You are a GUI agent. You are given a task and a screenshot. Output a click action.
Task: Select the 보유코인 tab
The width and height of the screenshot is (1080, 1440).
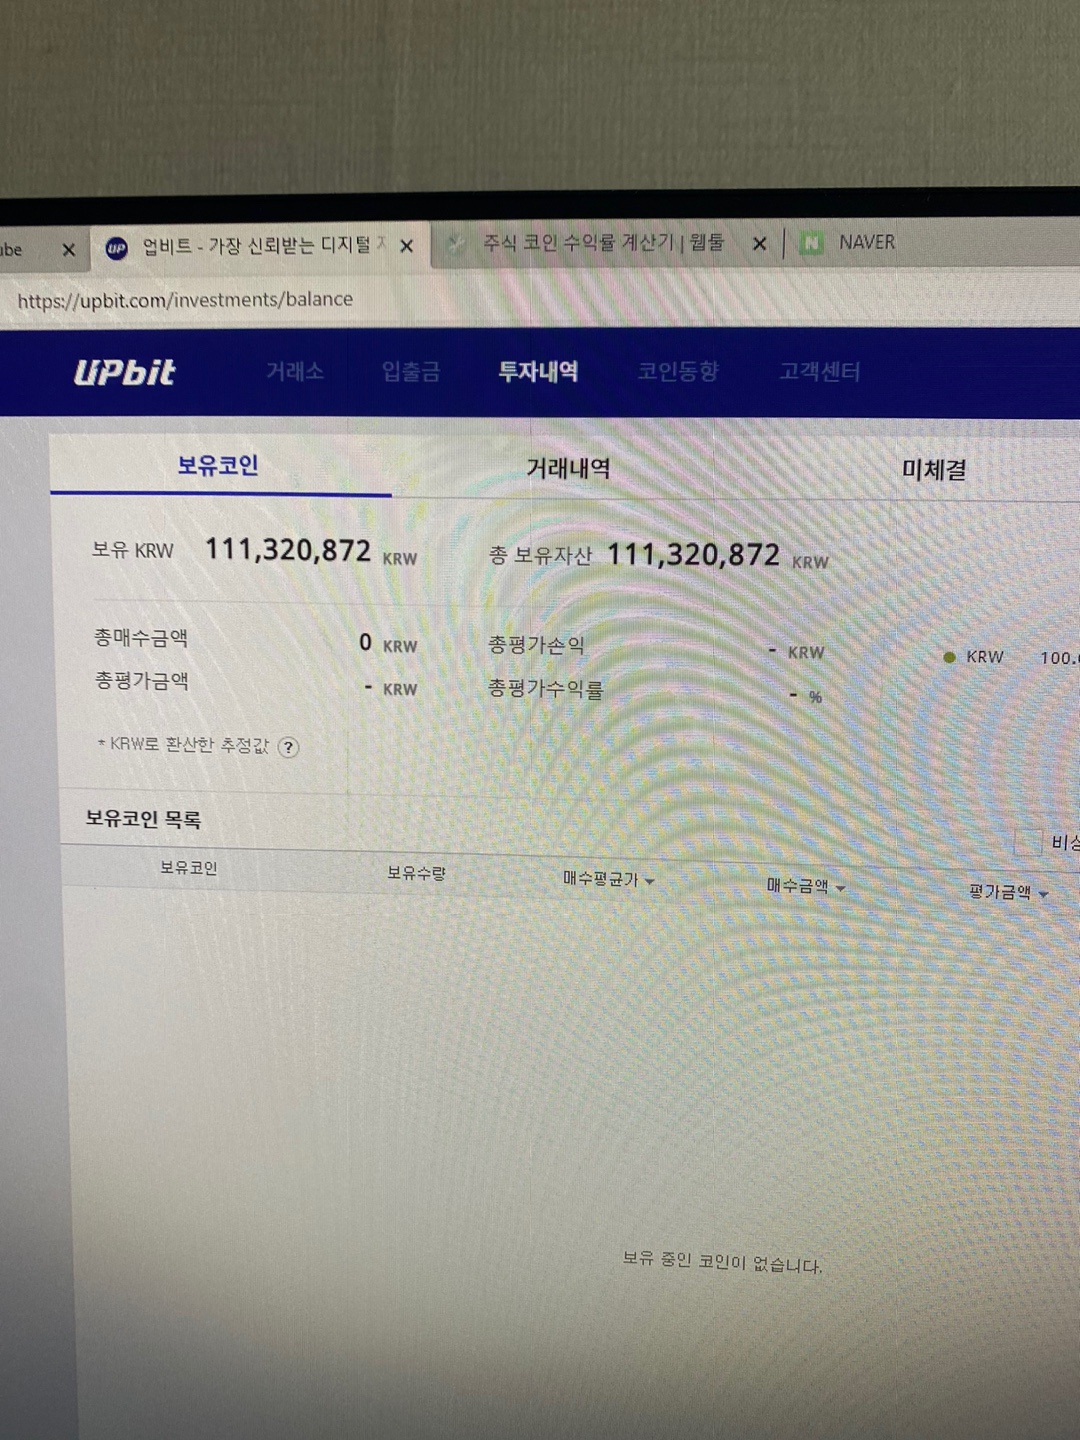219,466
